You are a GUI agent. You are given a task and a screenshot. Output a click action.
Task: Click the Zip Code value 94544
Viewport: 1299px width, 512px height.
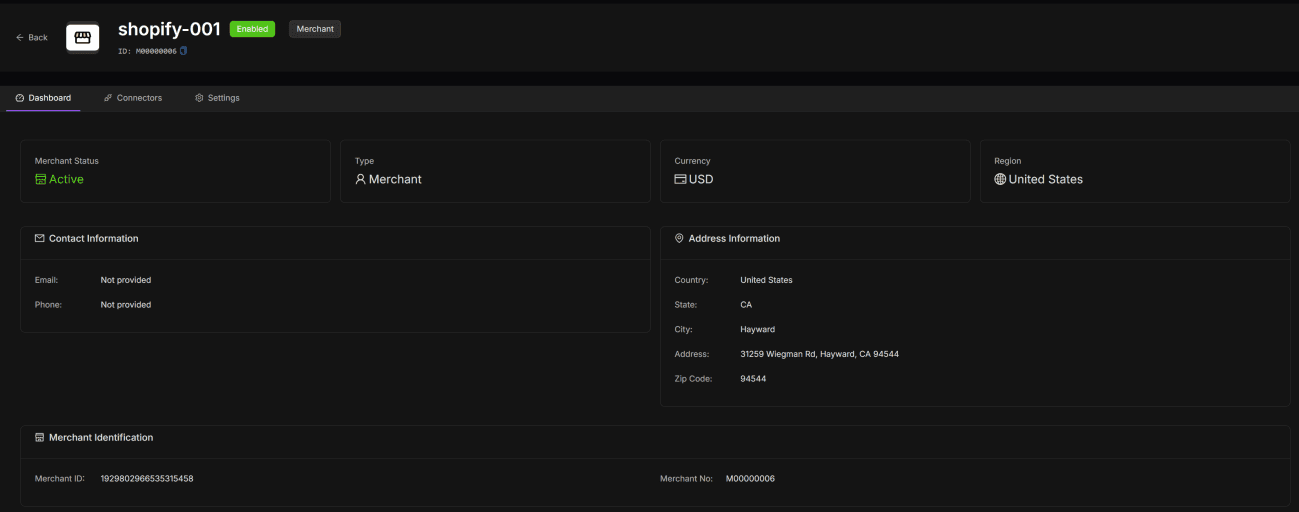tap(753, 379)
